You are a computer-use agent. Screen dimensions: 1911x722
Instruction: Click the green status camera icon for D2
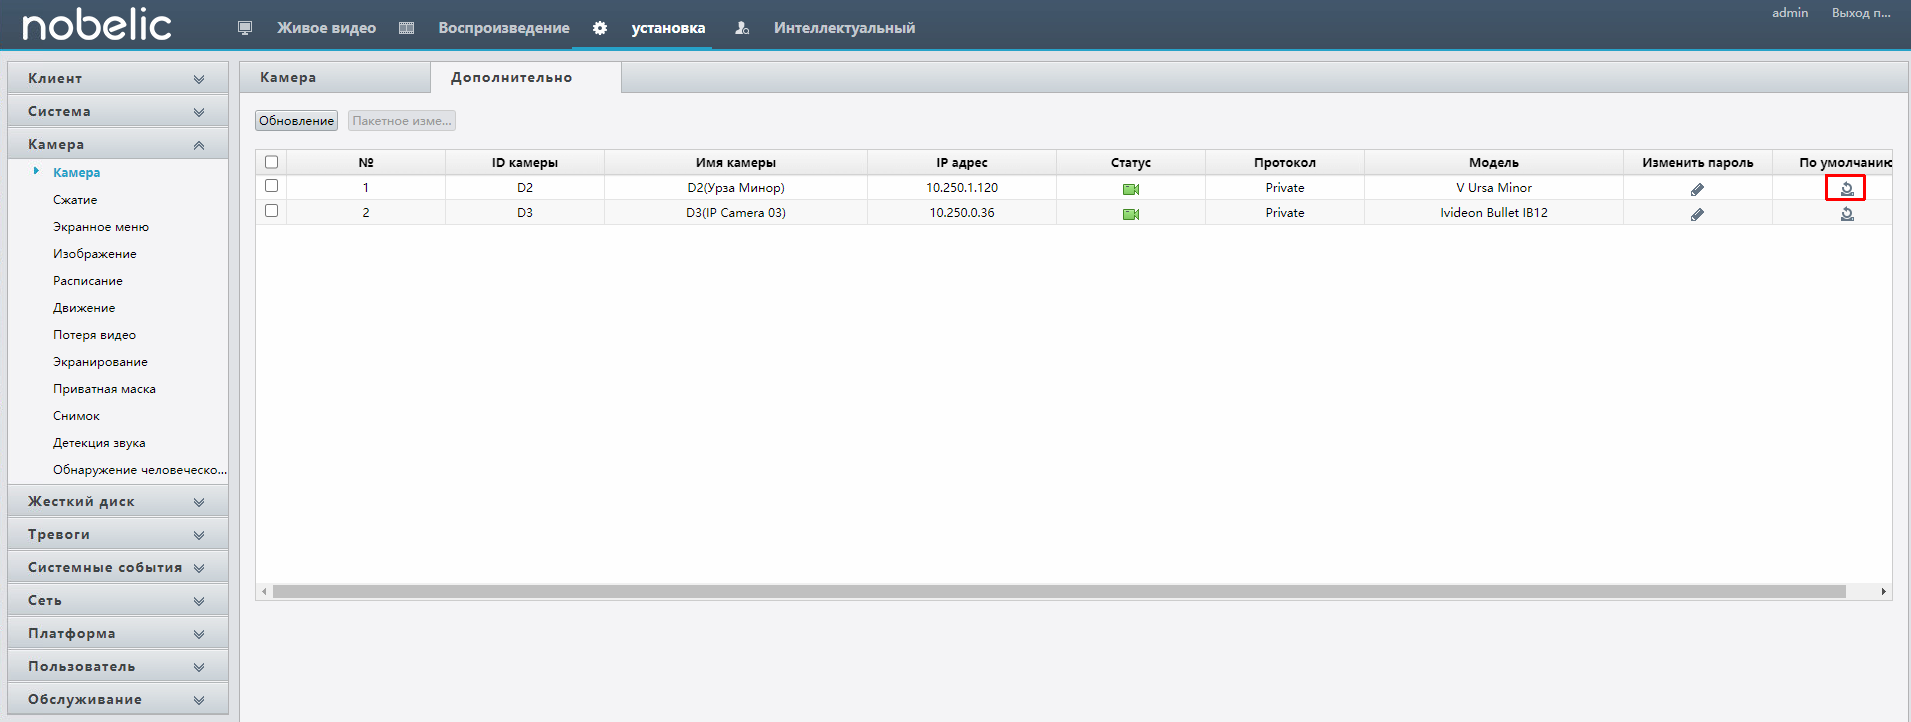(x=1131, y=189)
